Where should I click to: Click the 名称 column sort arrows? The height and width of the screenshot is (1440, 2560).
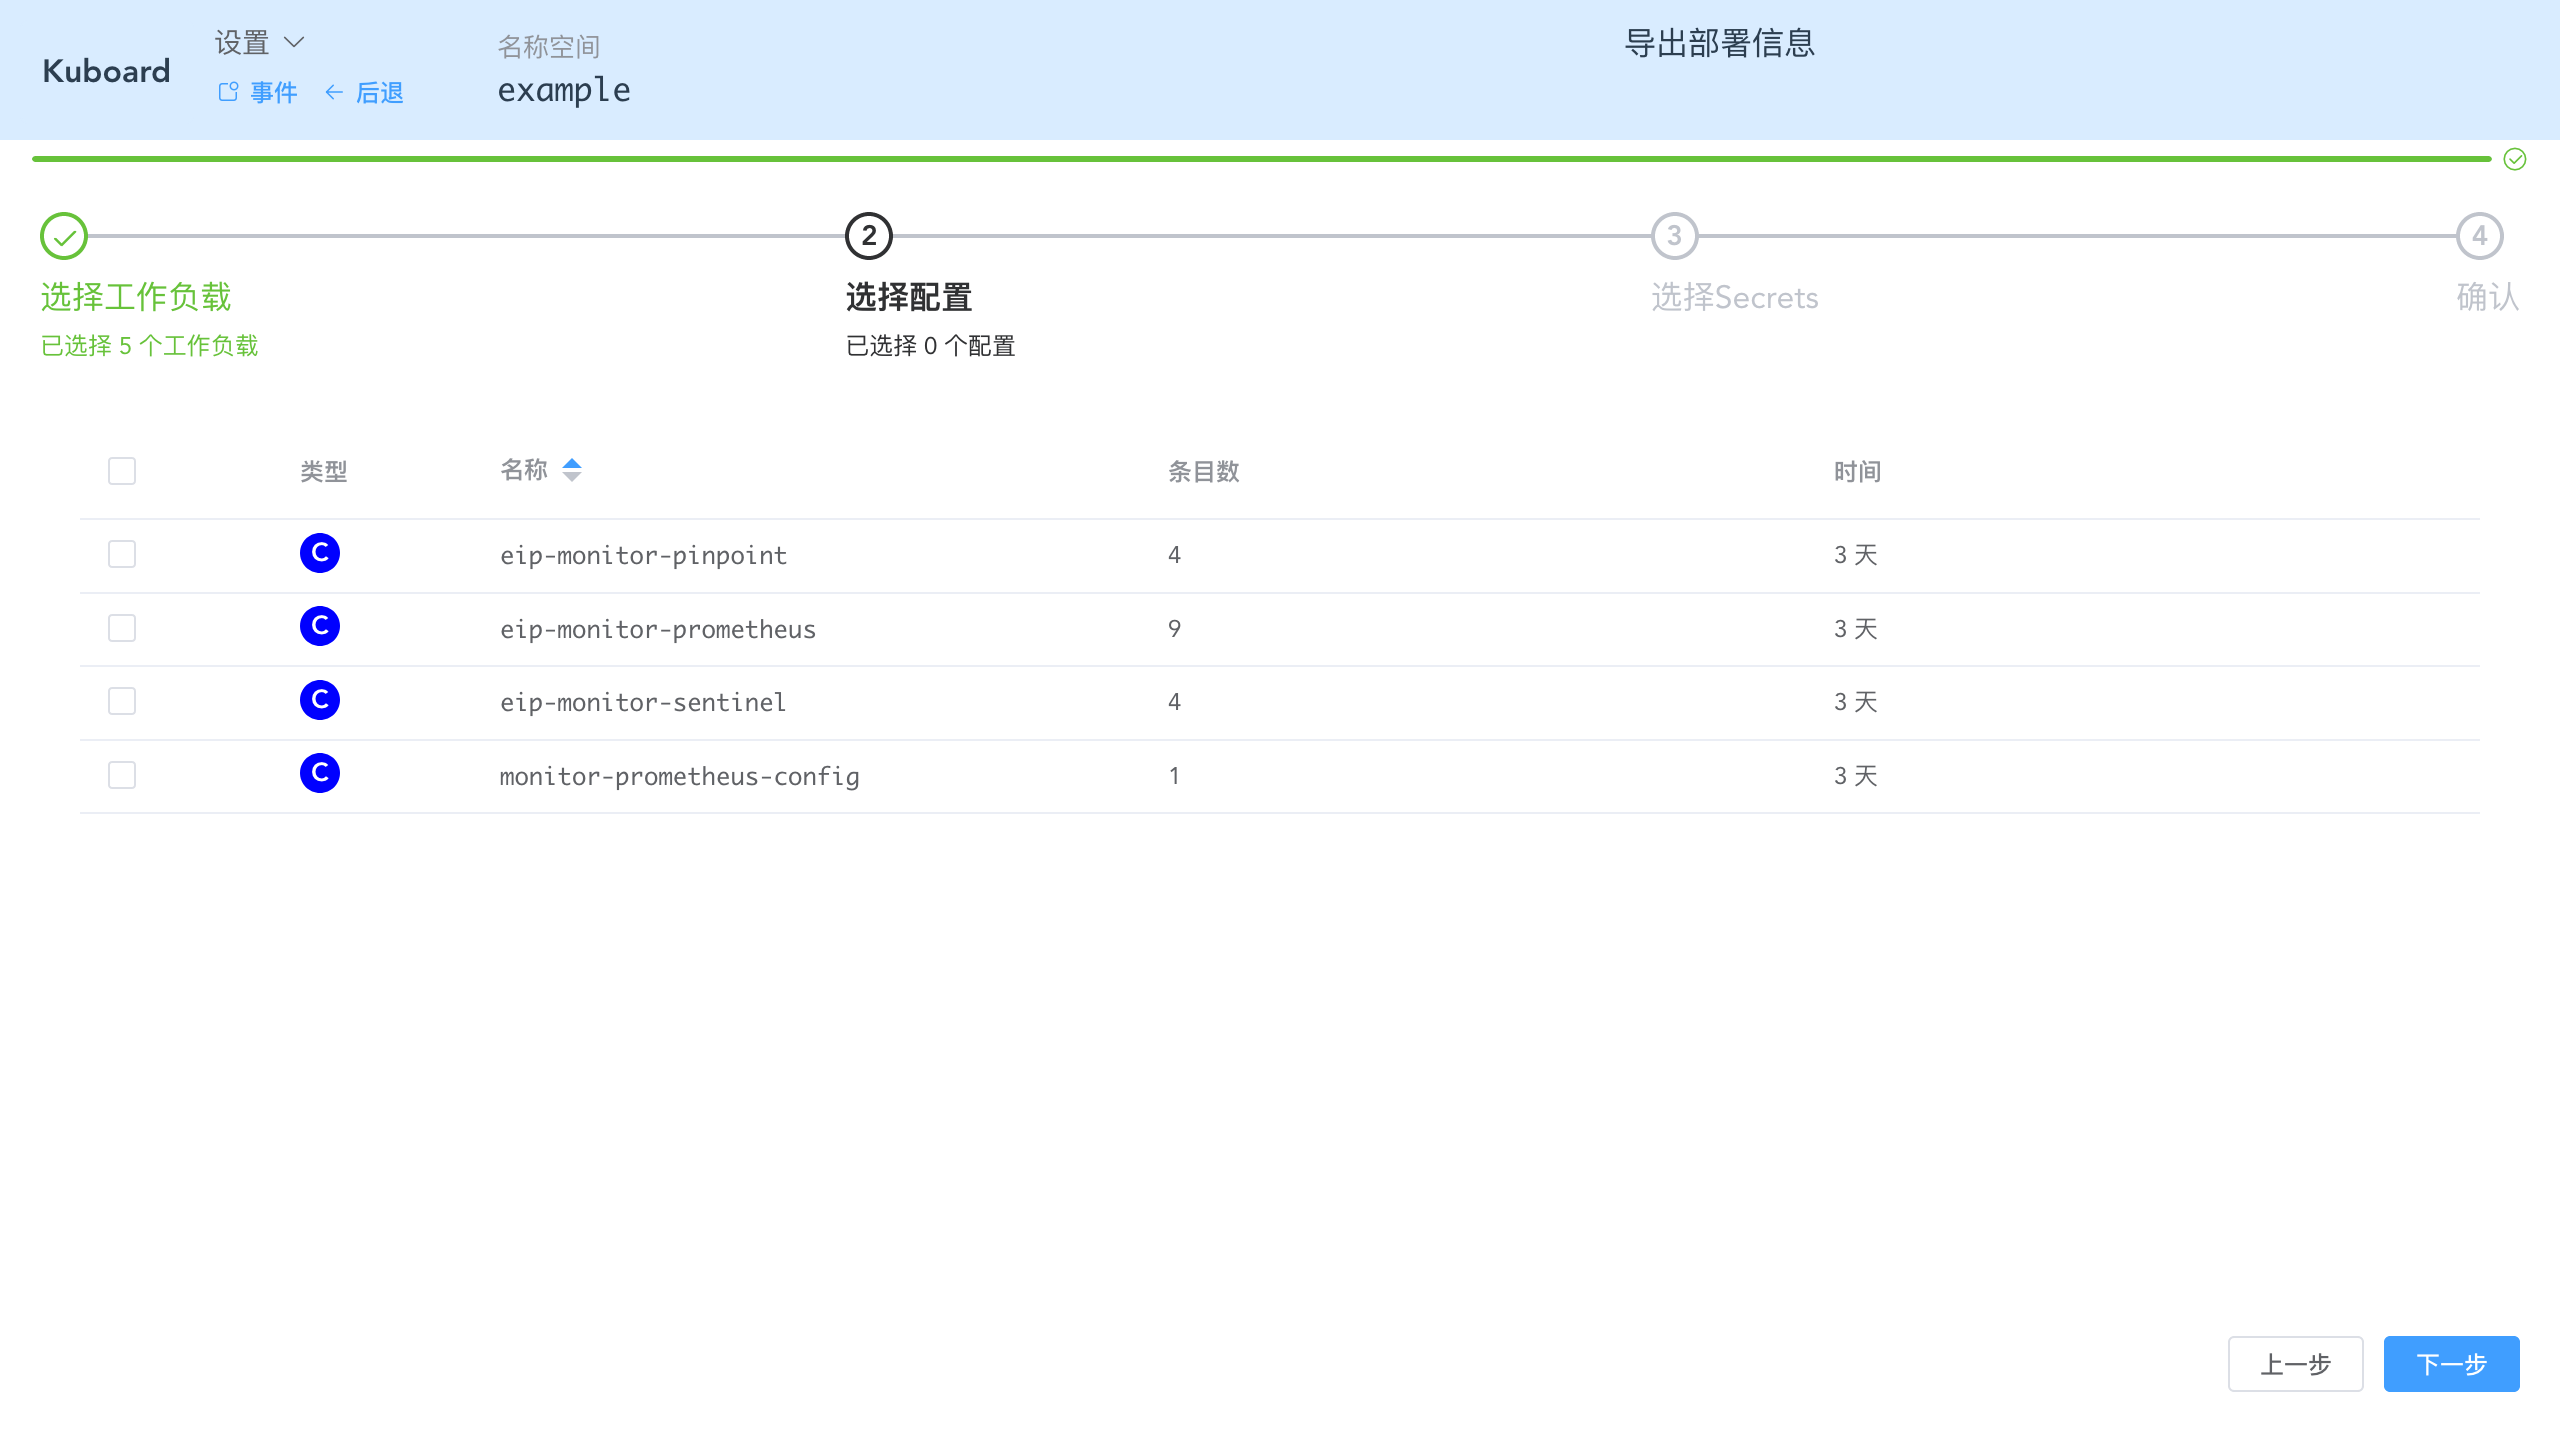pos(572,469)
